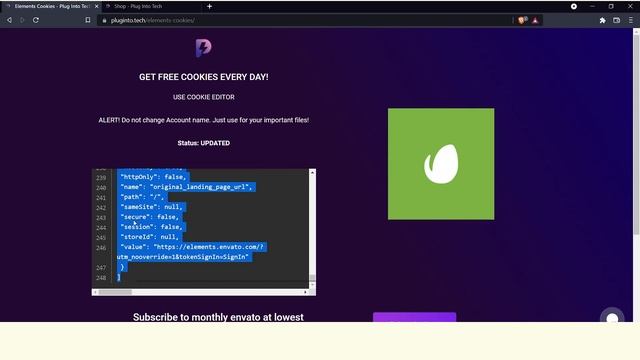This screenshot has height=360, width=640.
Task: Open the browser hamburger menu
Action: pyautogui.click(x=631, y=20)
